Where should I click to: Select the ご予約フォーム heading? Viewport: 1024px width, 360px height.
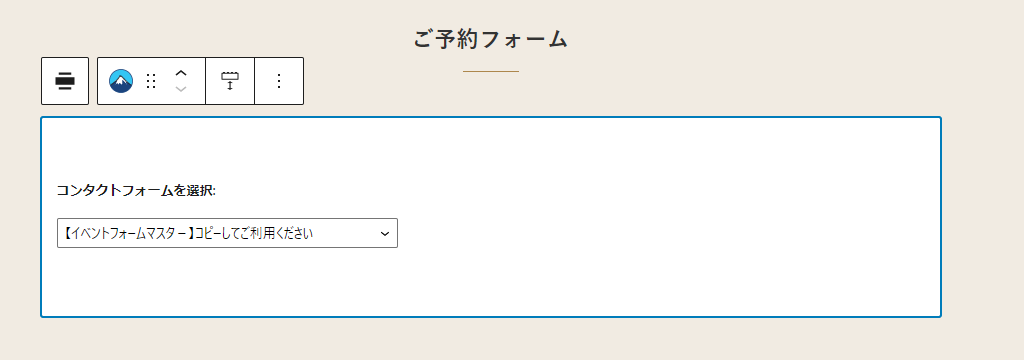coord(490,39)
